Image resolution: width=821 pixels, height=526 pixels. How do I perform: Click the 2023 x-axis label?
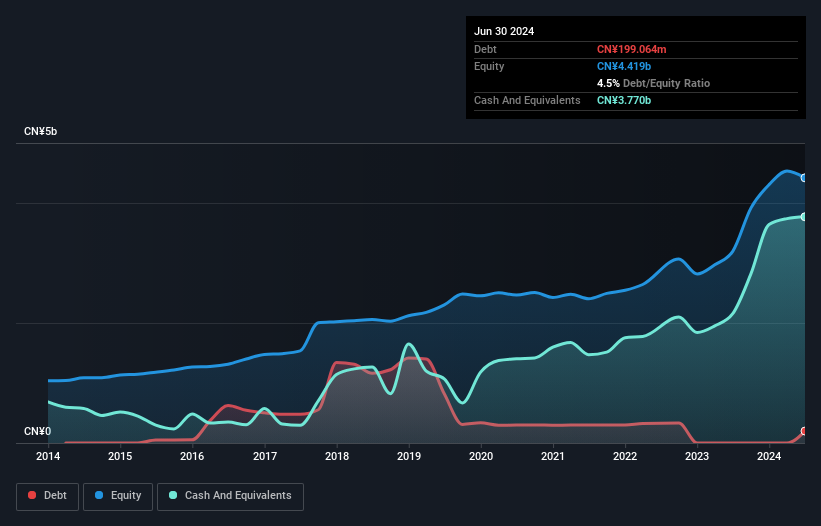tap(697, 456)
